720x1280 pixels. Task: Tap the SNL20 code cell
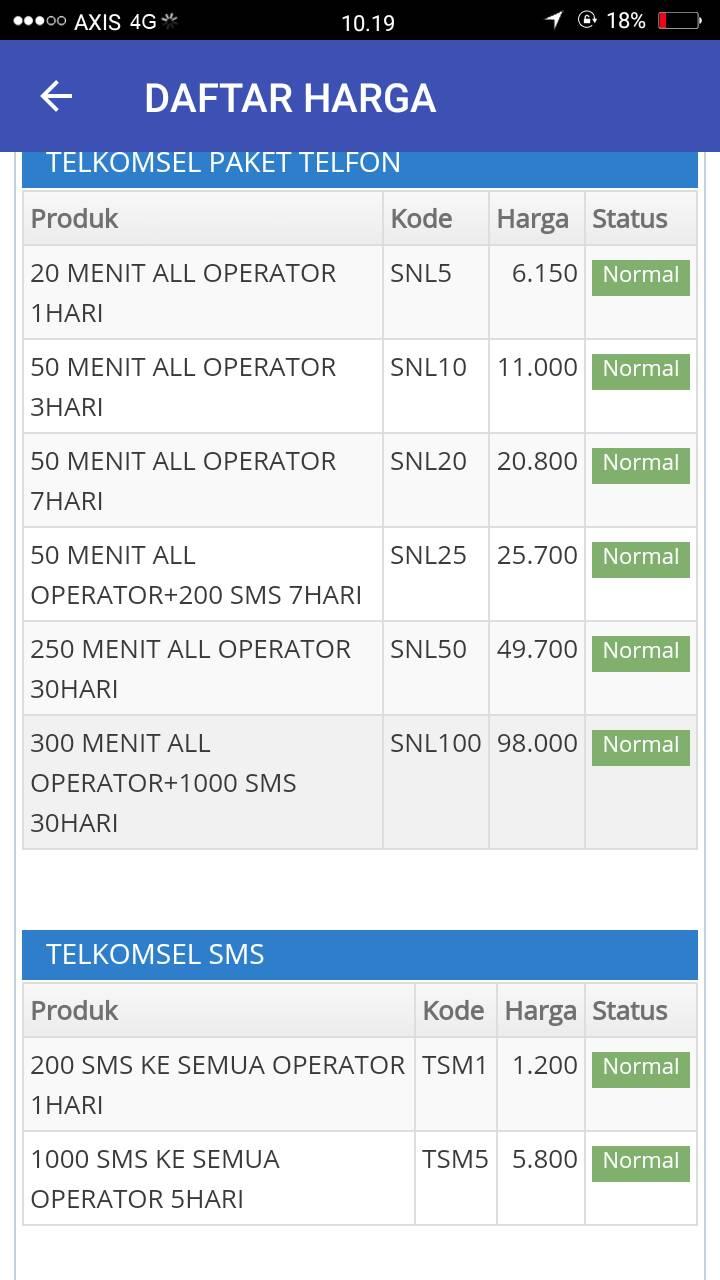tap(436, 480)
